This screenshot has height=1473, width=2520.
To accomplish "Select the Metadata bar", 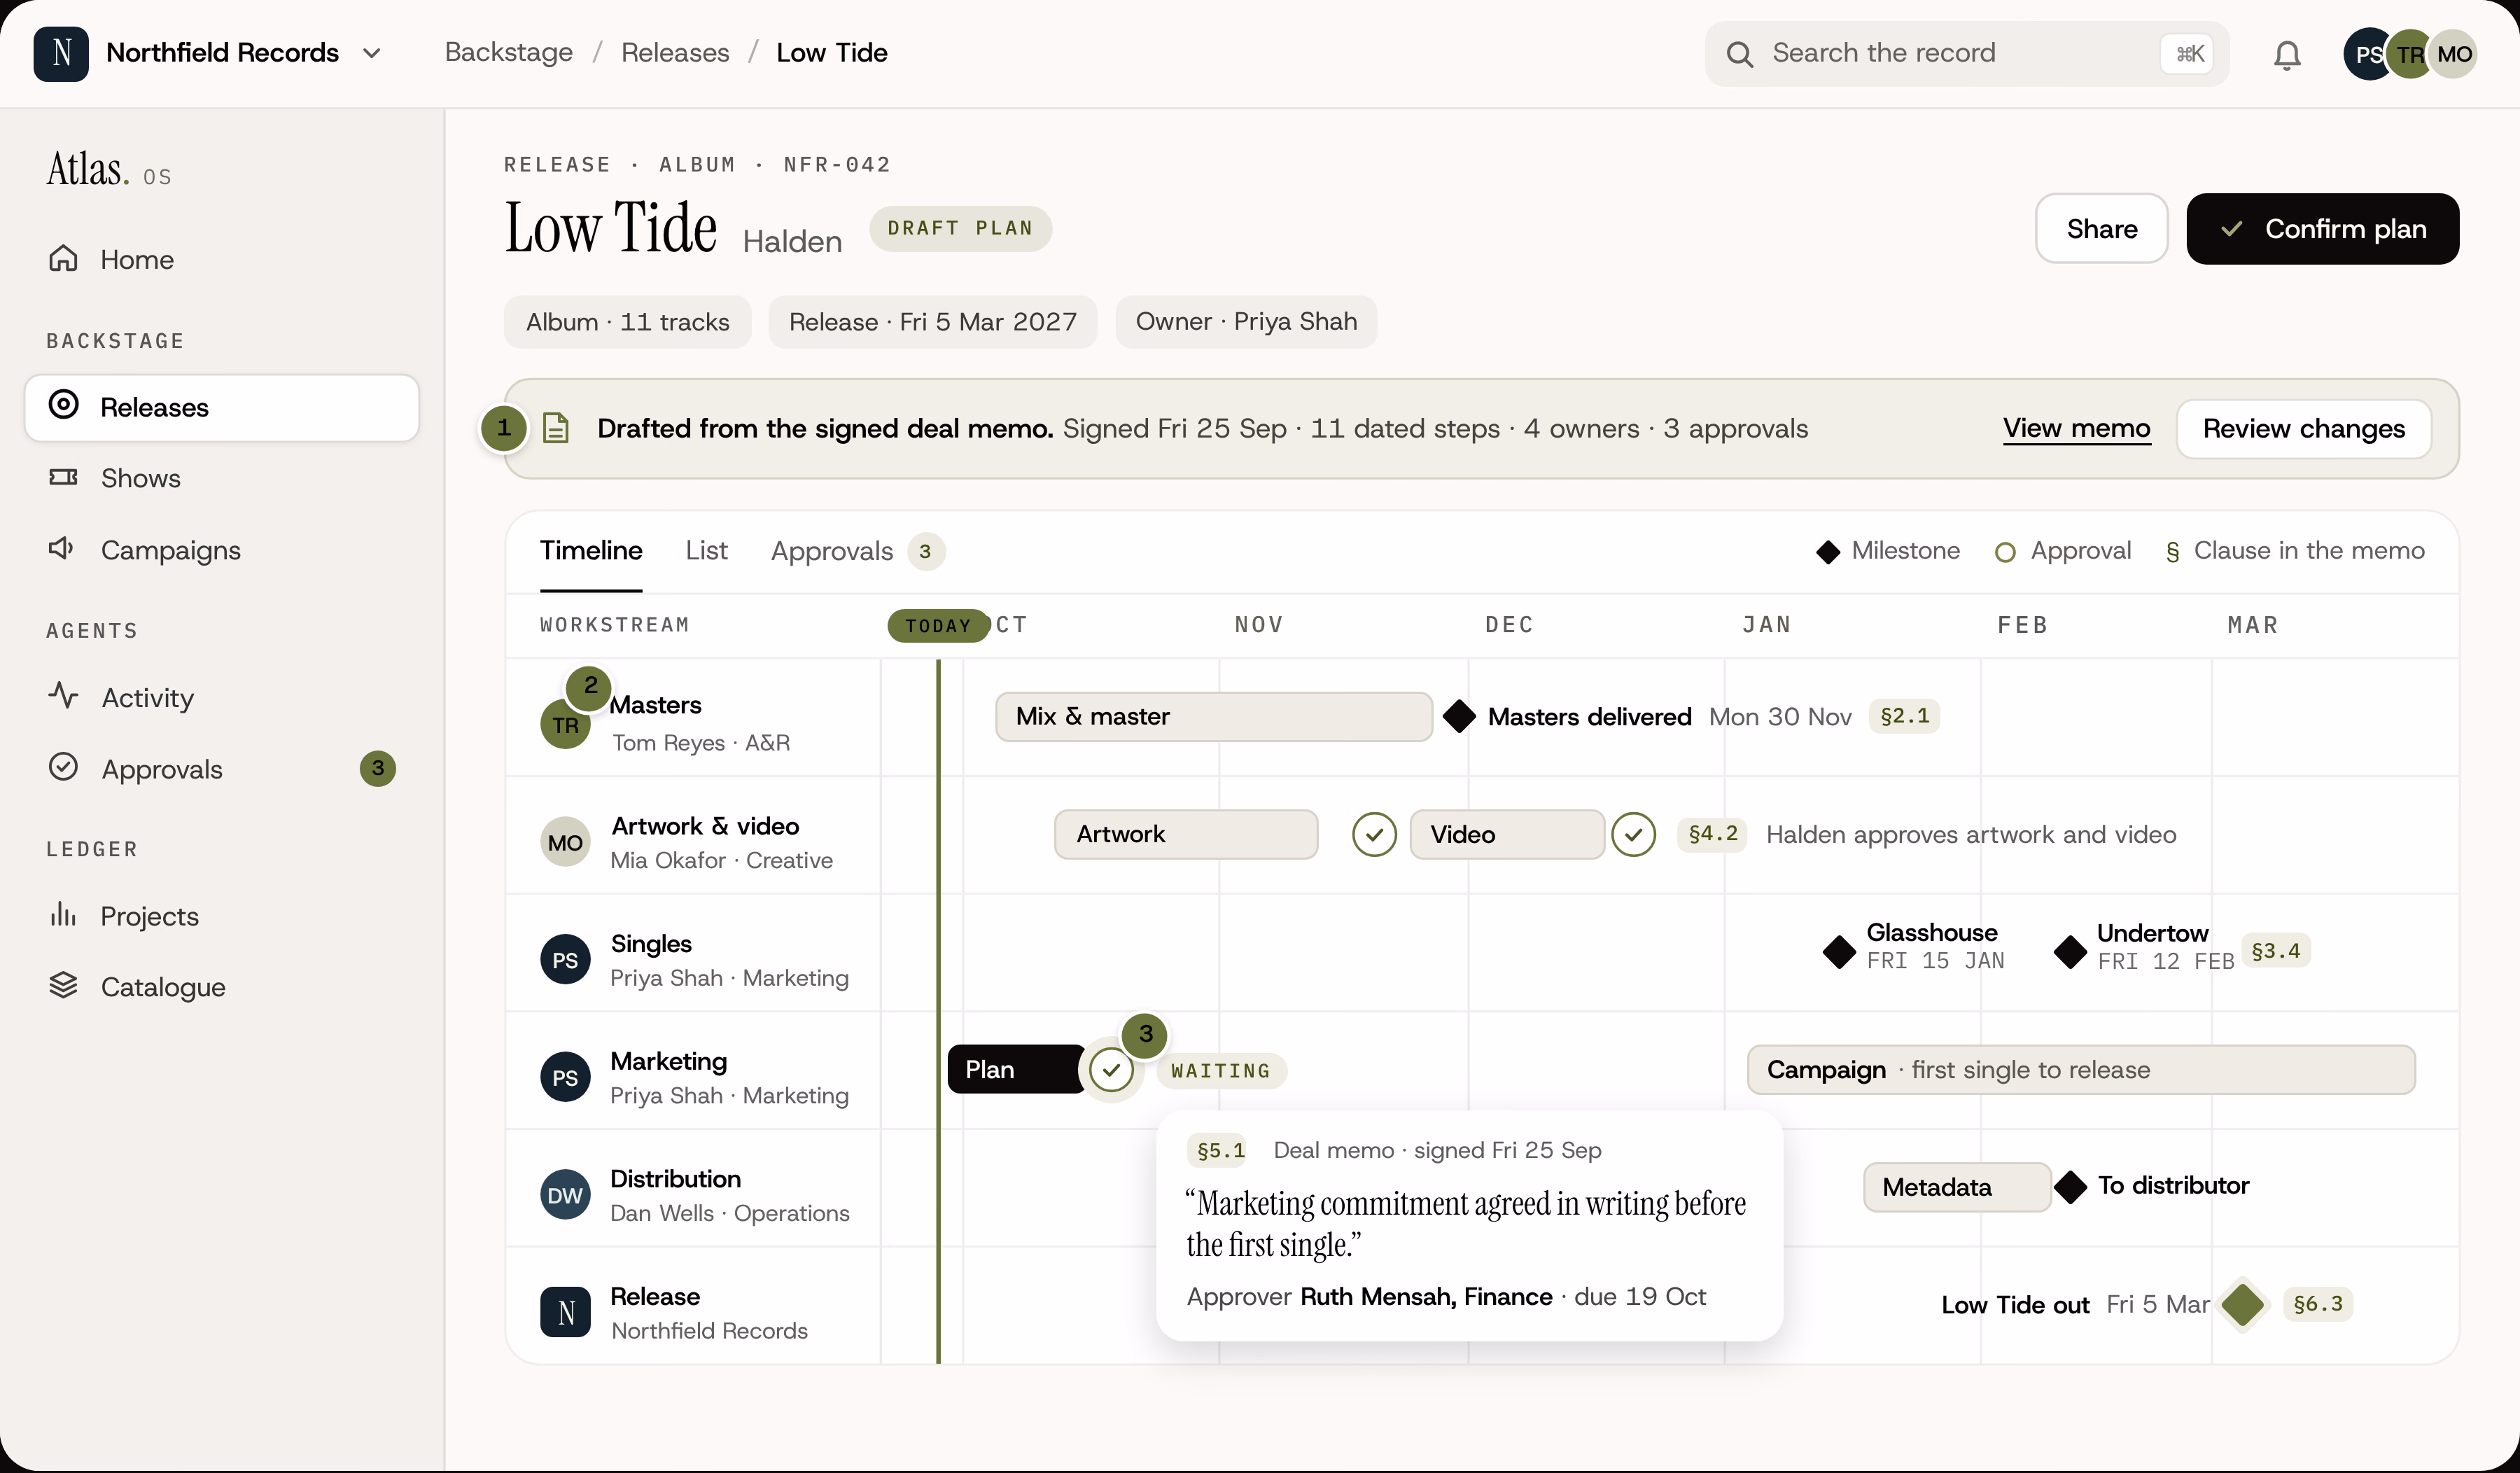I will click(x=1957, y=1187).
